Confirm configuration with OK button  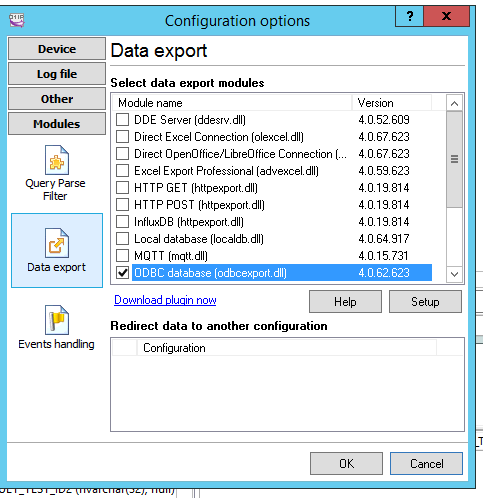pyautogui.click(x=346, y=463)
